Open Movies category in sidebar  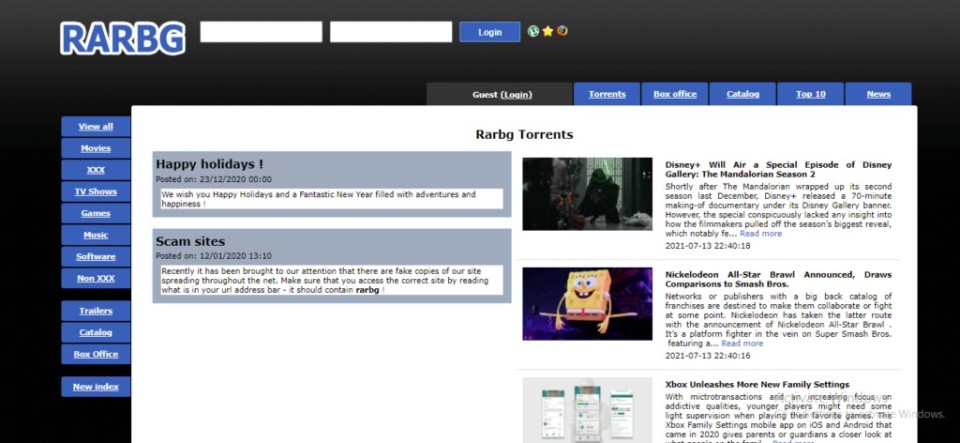(96, 148)
